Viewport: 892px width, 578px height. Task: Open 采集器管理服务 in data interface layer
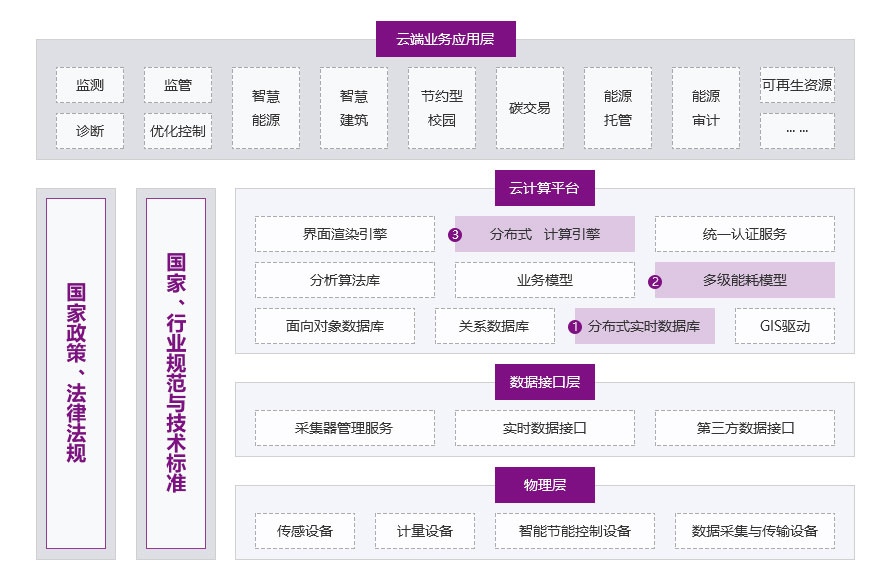tap(344, 428)
